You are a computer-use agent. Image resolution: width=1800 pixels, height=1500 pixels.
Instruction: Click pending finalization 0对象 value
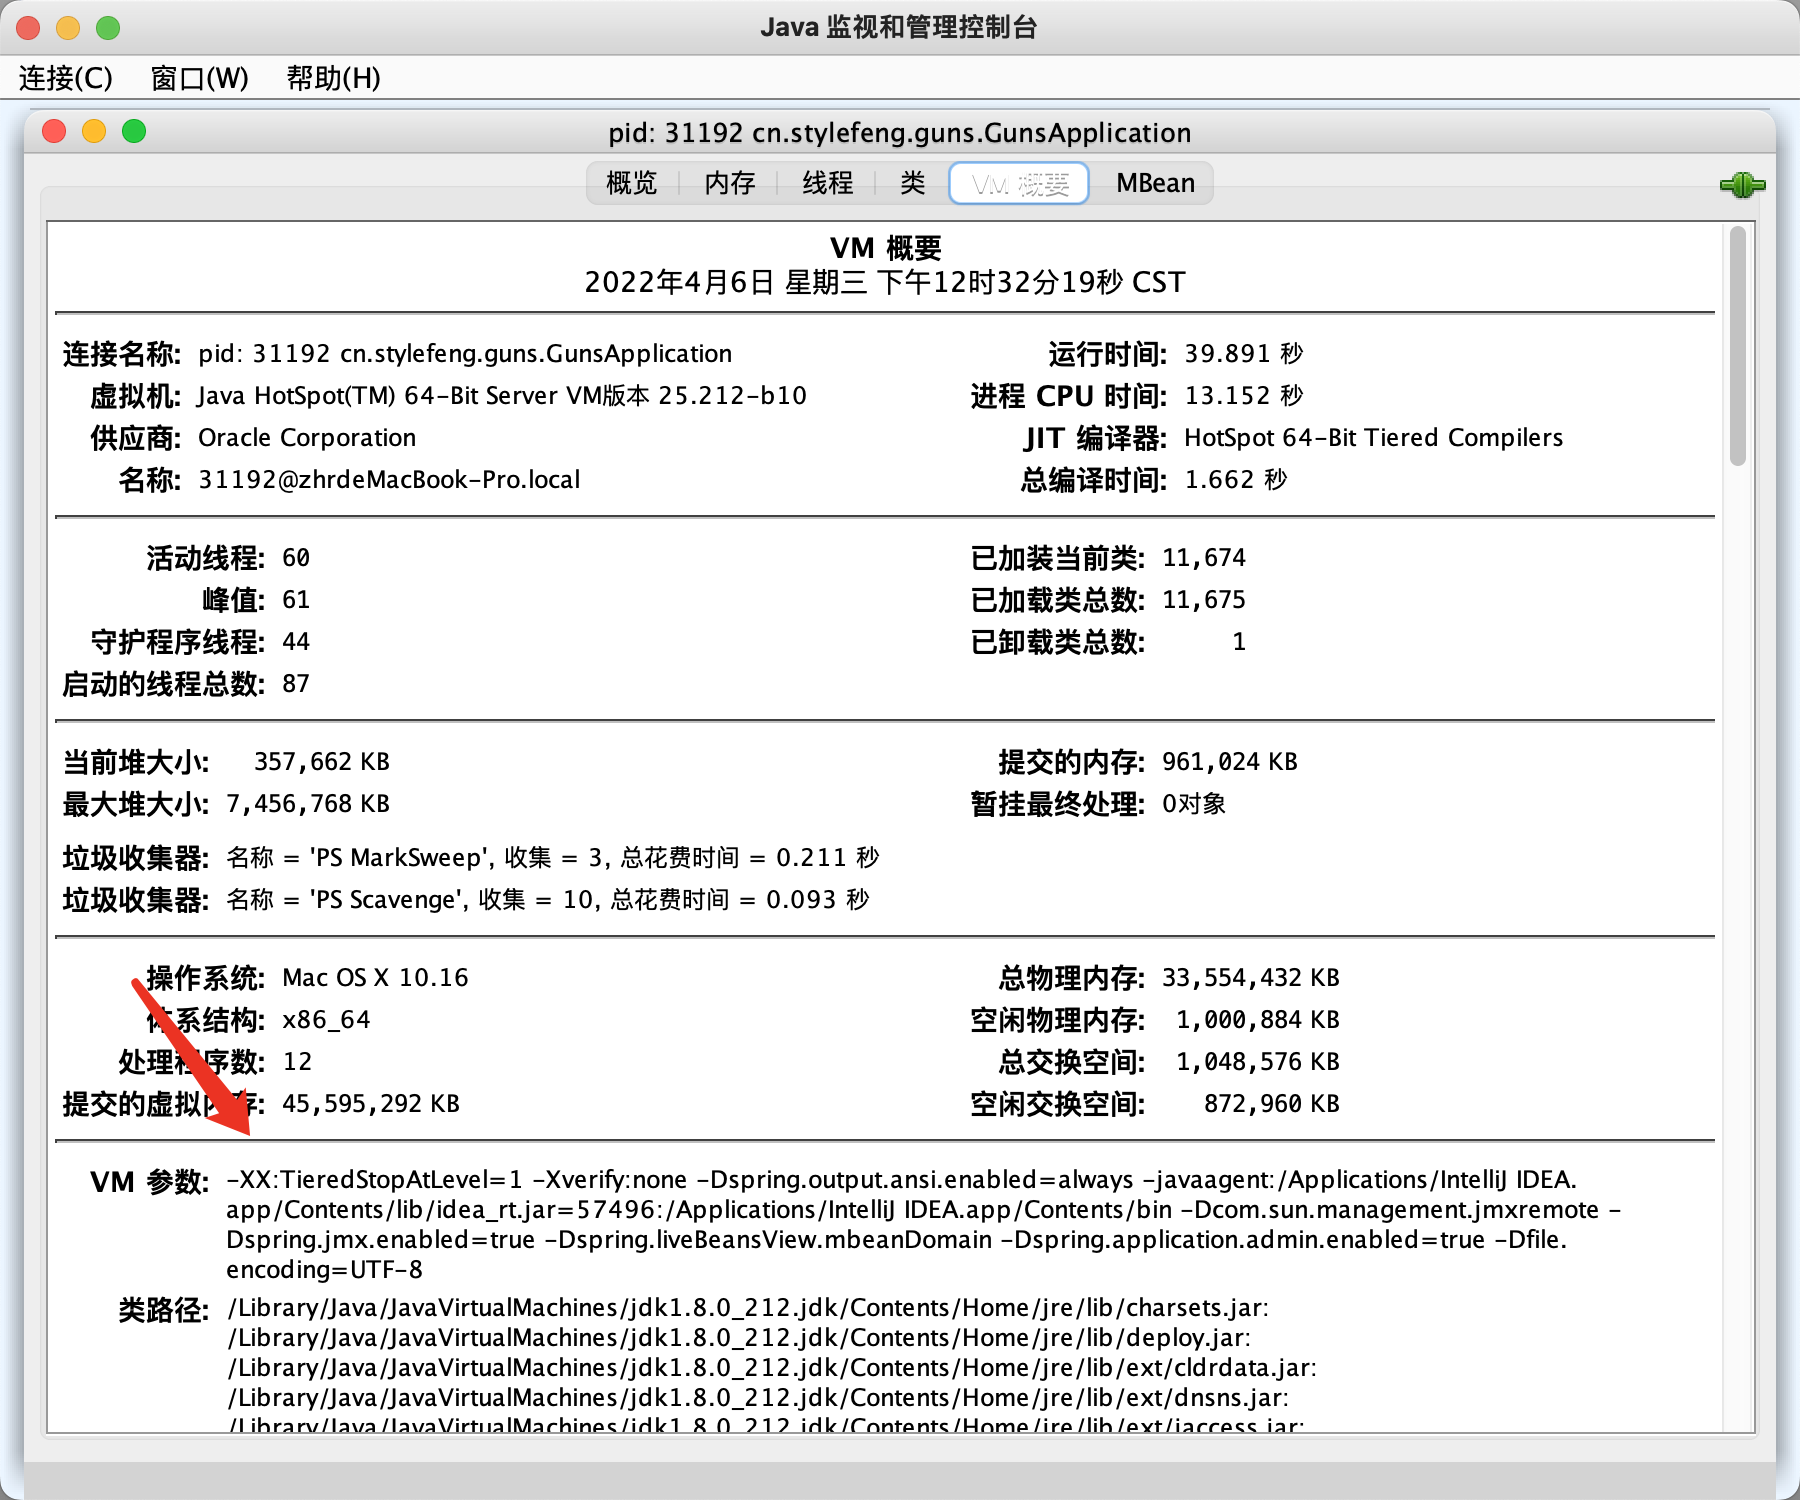point(1194,804)
